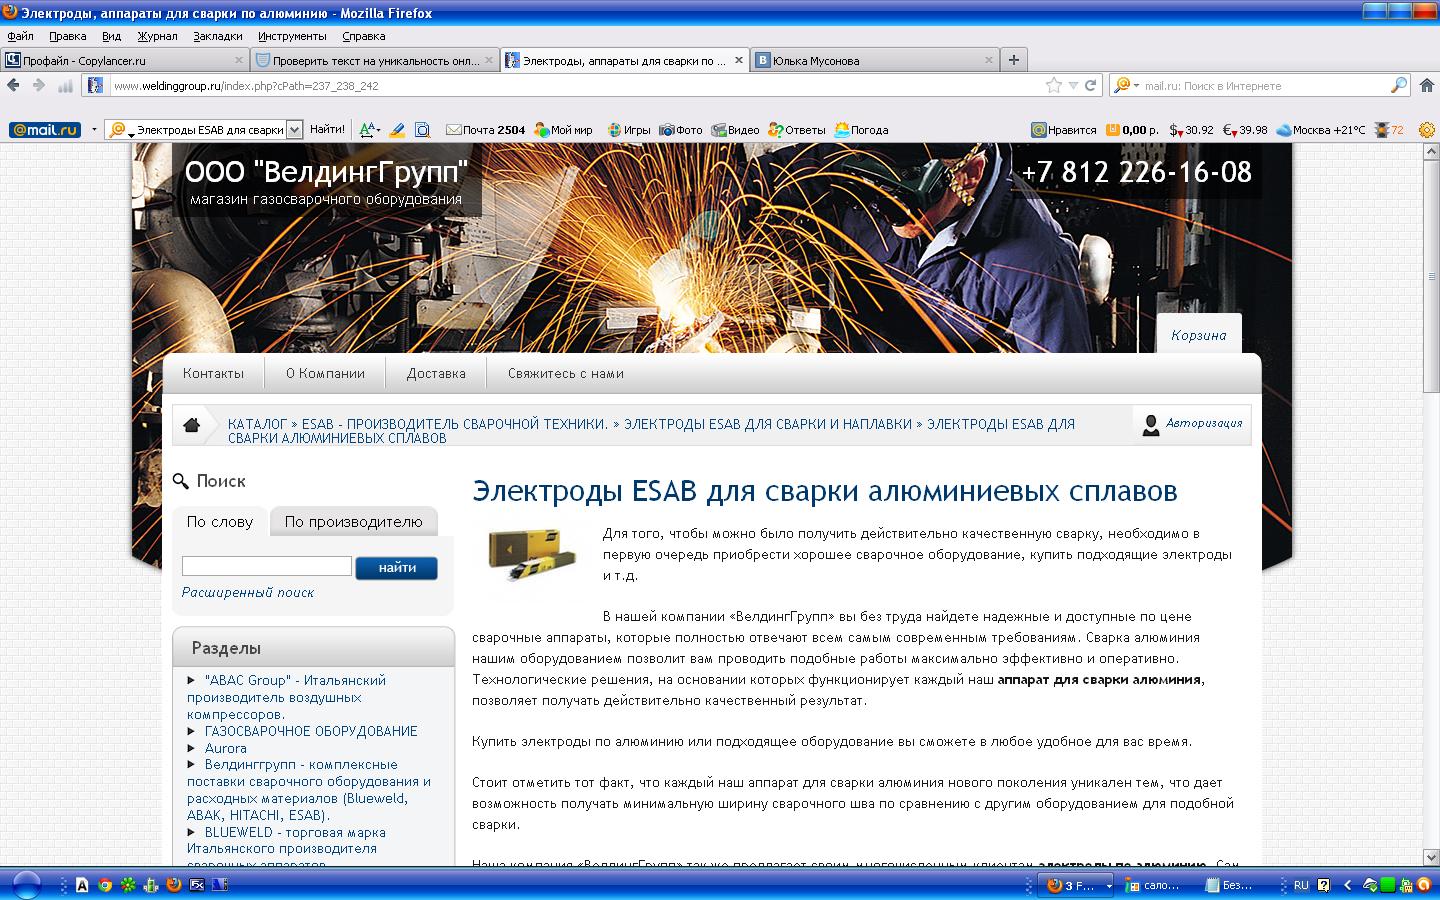Open Мой мир from the mail.ru toolbar
This screenshot has width=1440, height=900.
(563, 130)
